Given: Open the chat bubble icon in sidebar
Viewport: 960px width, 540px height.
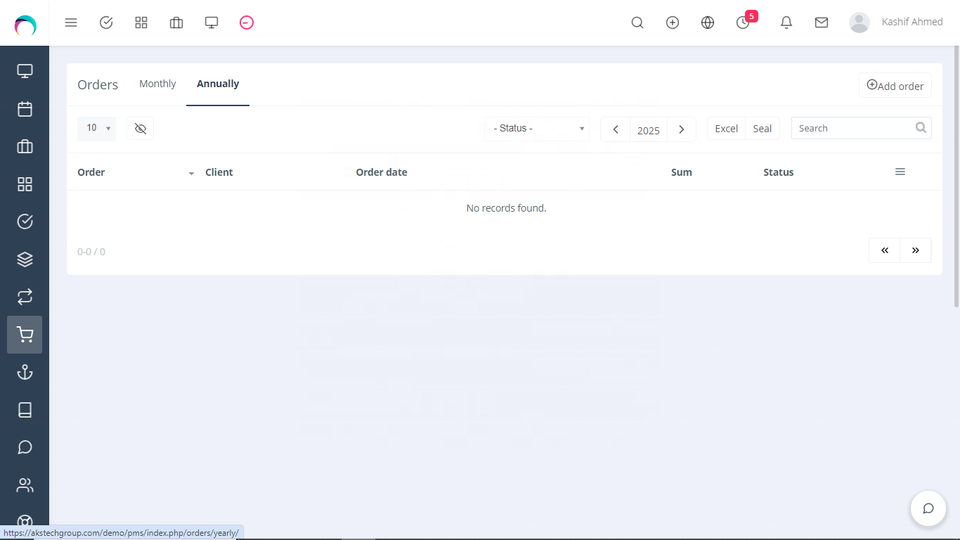Looking at the screenshot, I should click(x=25, y=448).
